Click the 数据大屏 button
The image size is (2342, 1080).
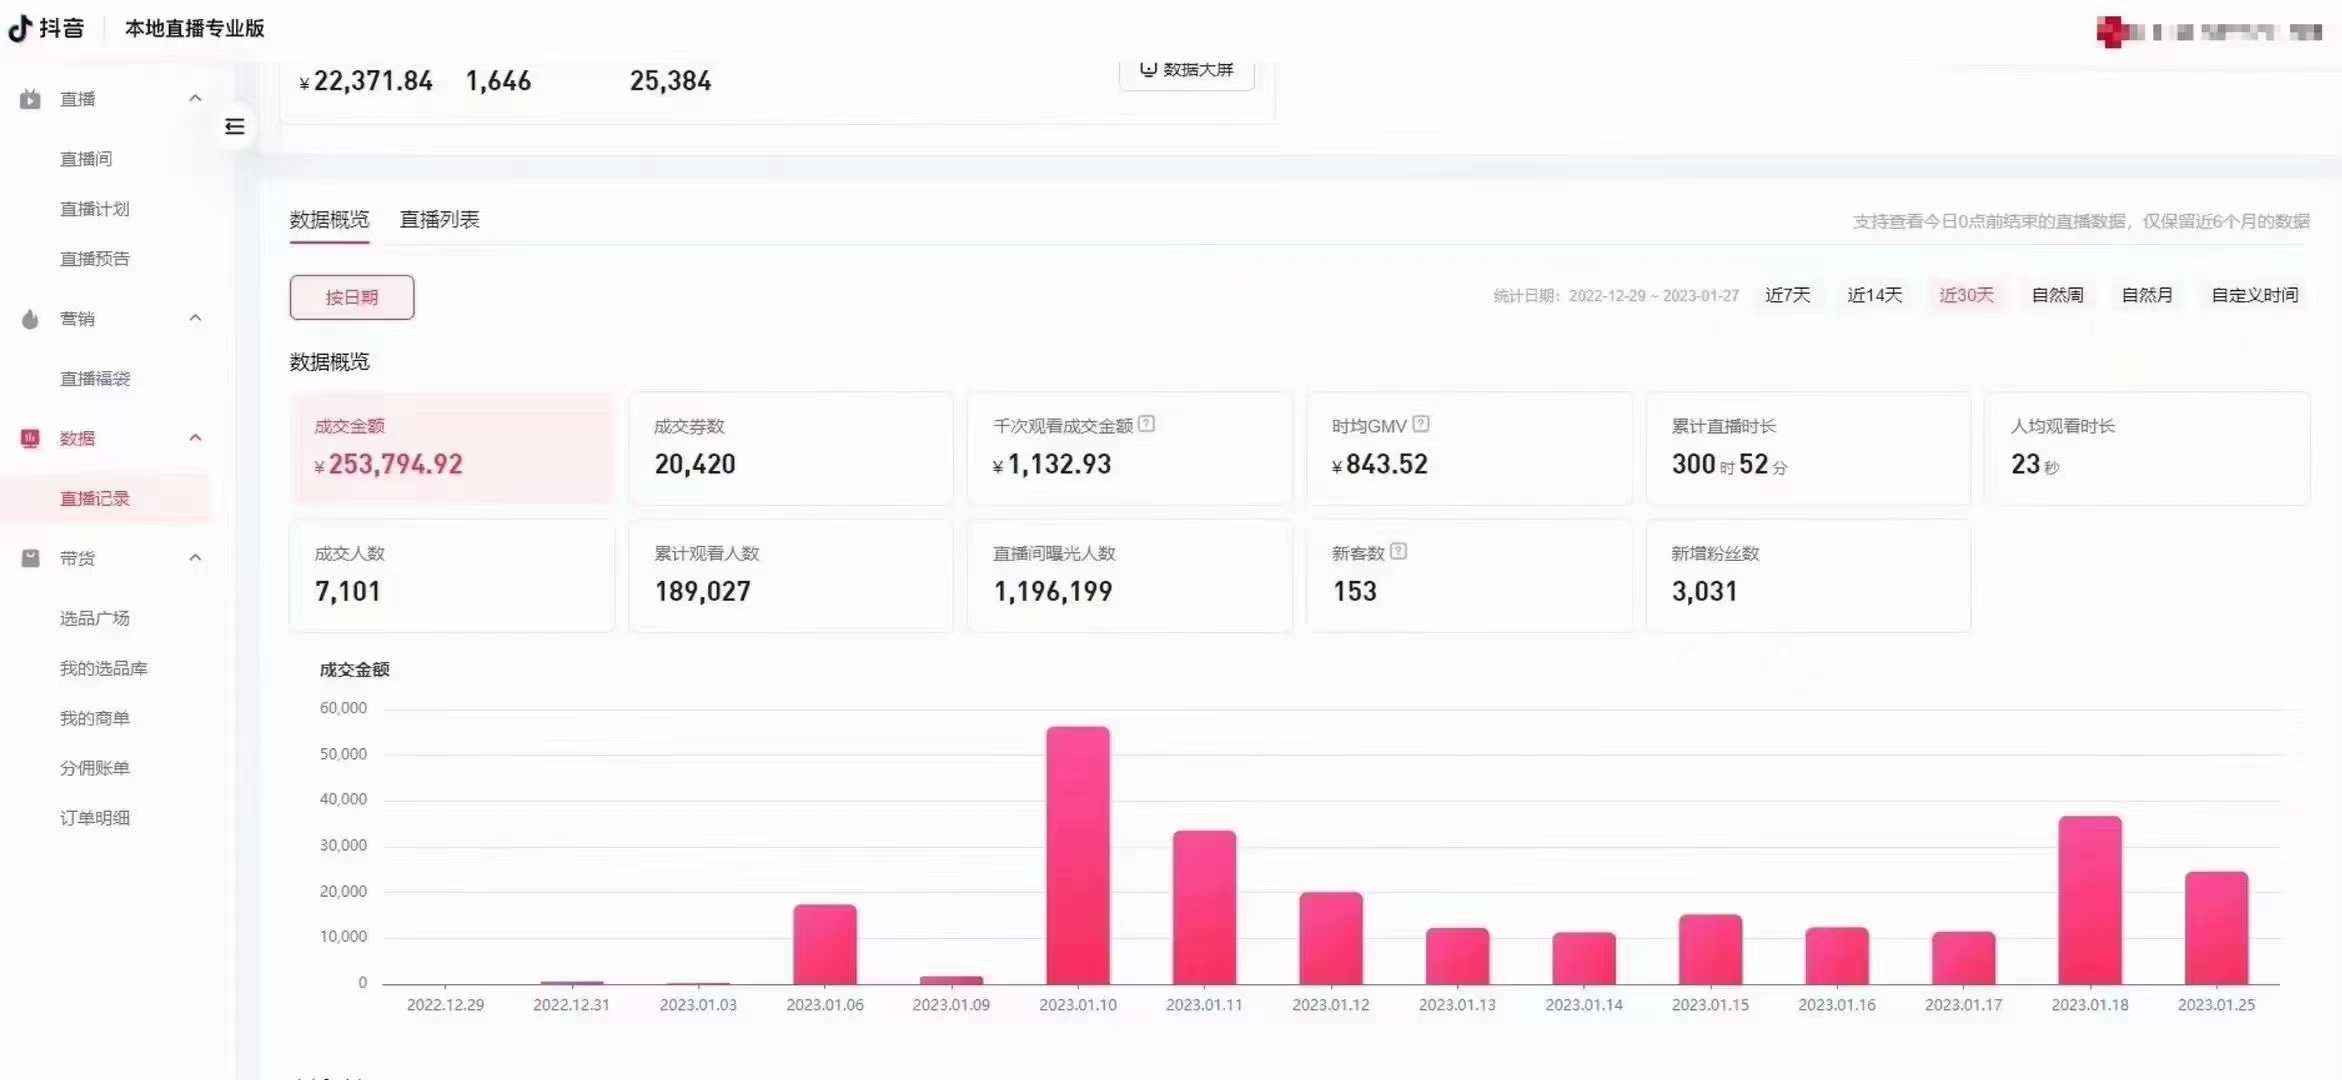click(1187, 70)
